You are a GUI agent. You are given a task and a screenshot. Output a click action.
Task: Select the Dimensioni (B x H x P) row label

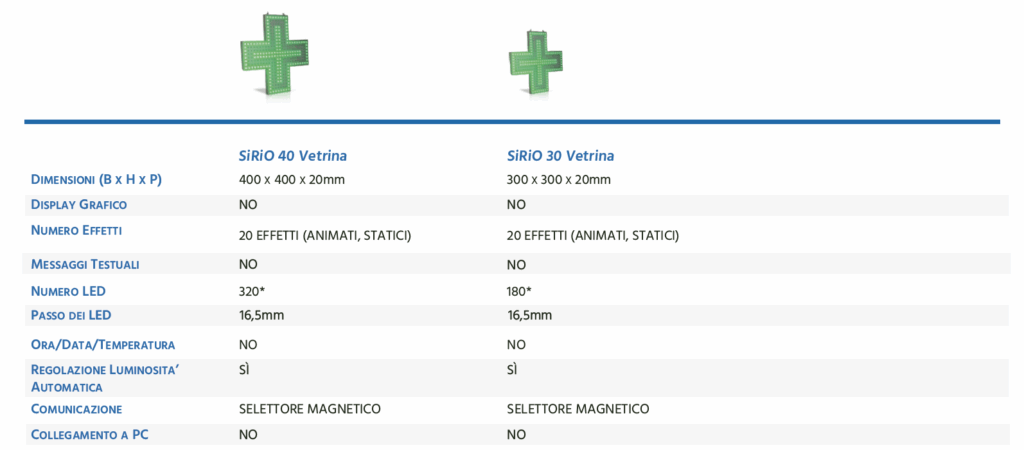[96, 180]
